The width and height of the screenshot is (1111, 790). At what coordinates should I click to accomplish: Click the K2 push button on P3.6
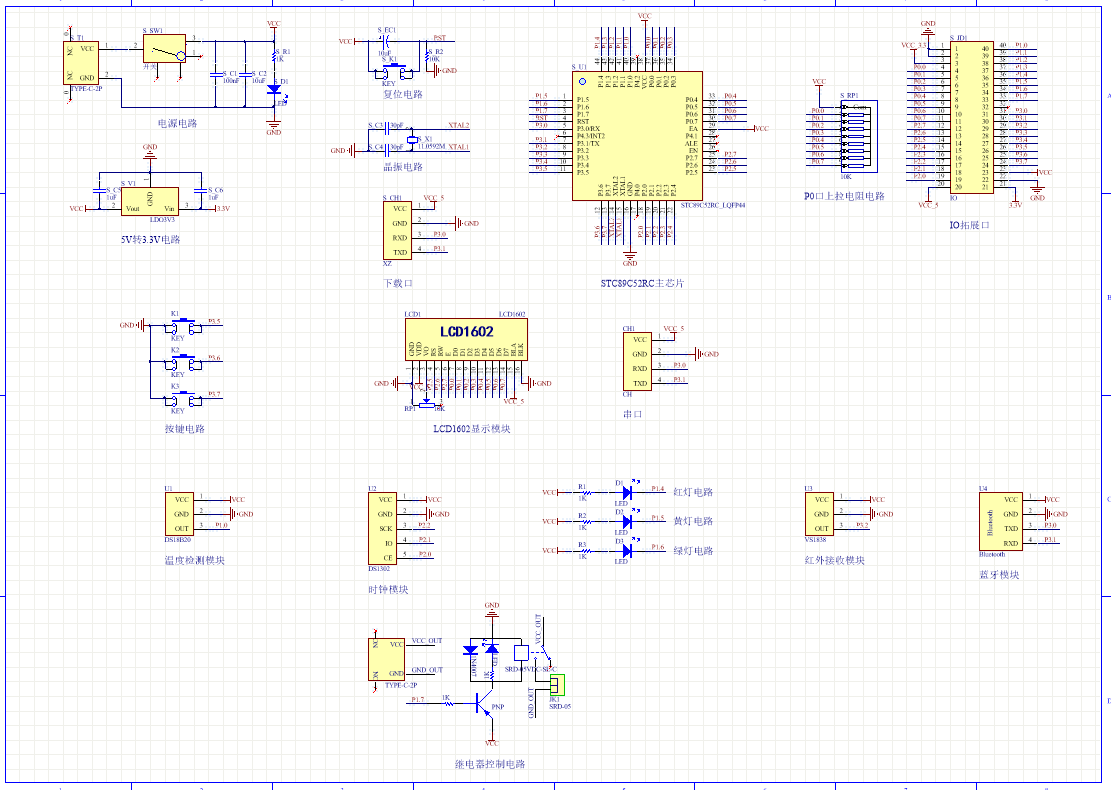click(184, 363)
